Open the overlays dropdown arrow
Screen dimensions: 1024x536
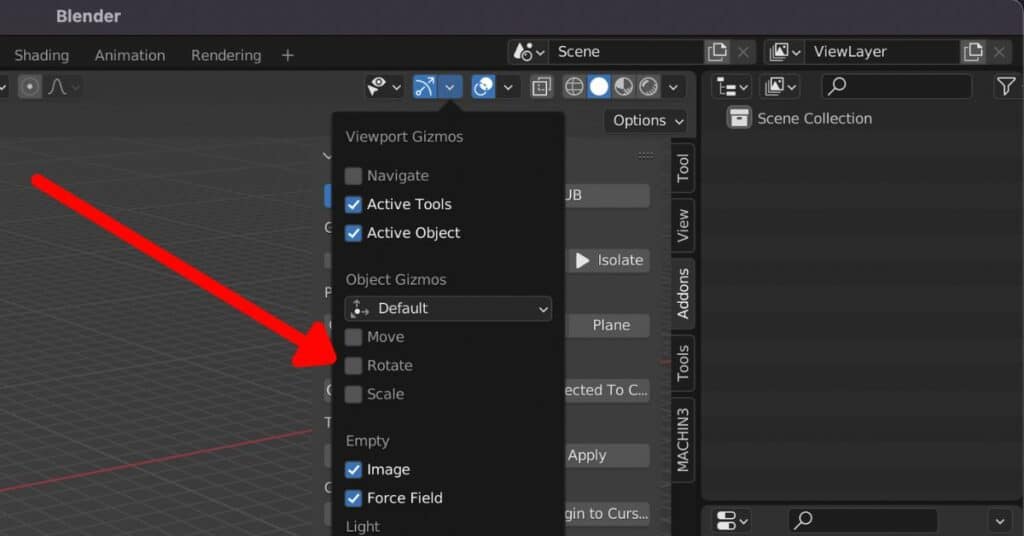pos(508,87)
